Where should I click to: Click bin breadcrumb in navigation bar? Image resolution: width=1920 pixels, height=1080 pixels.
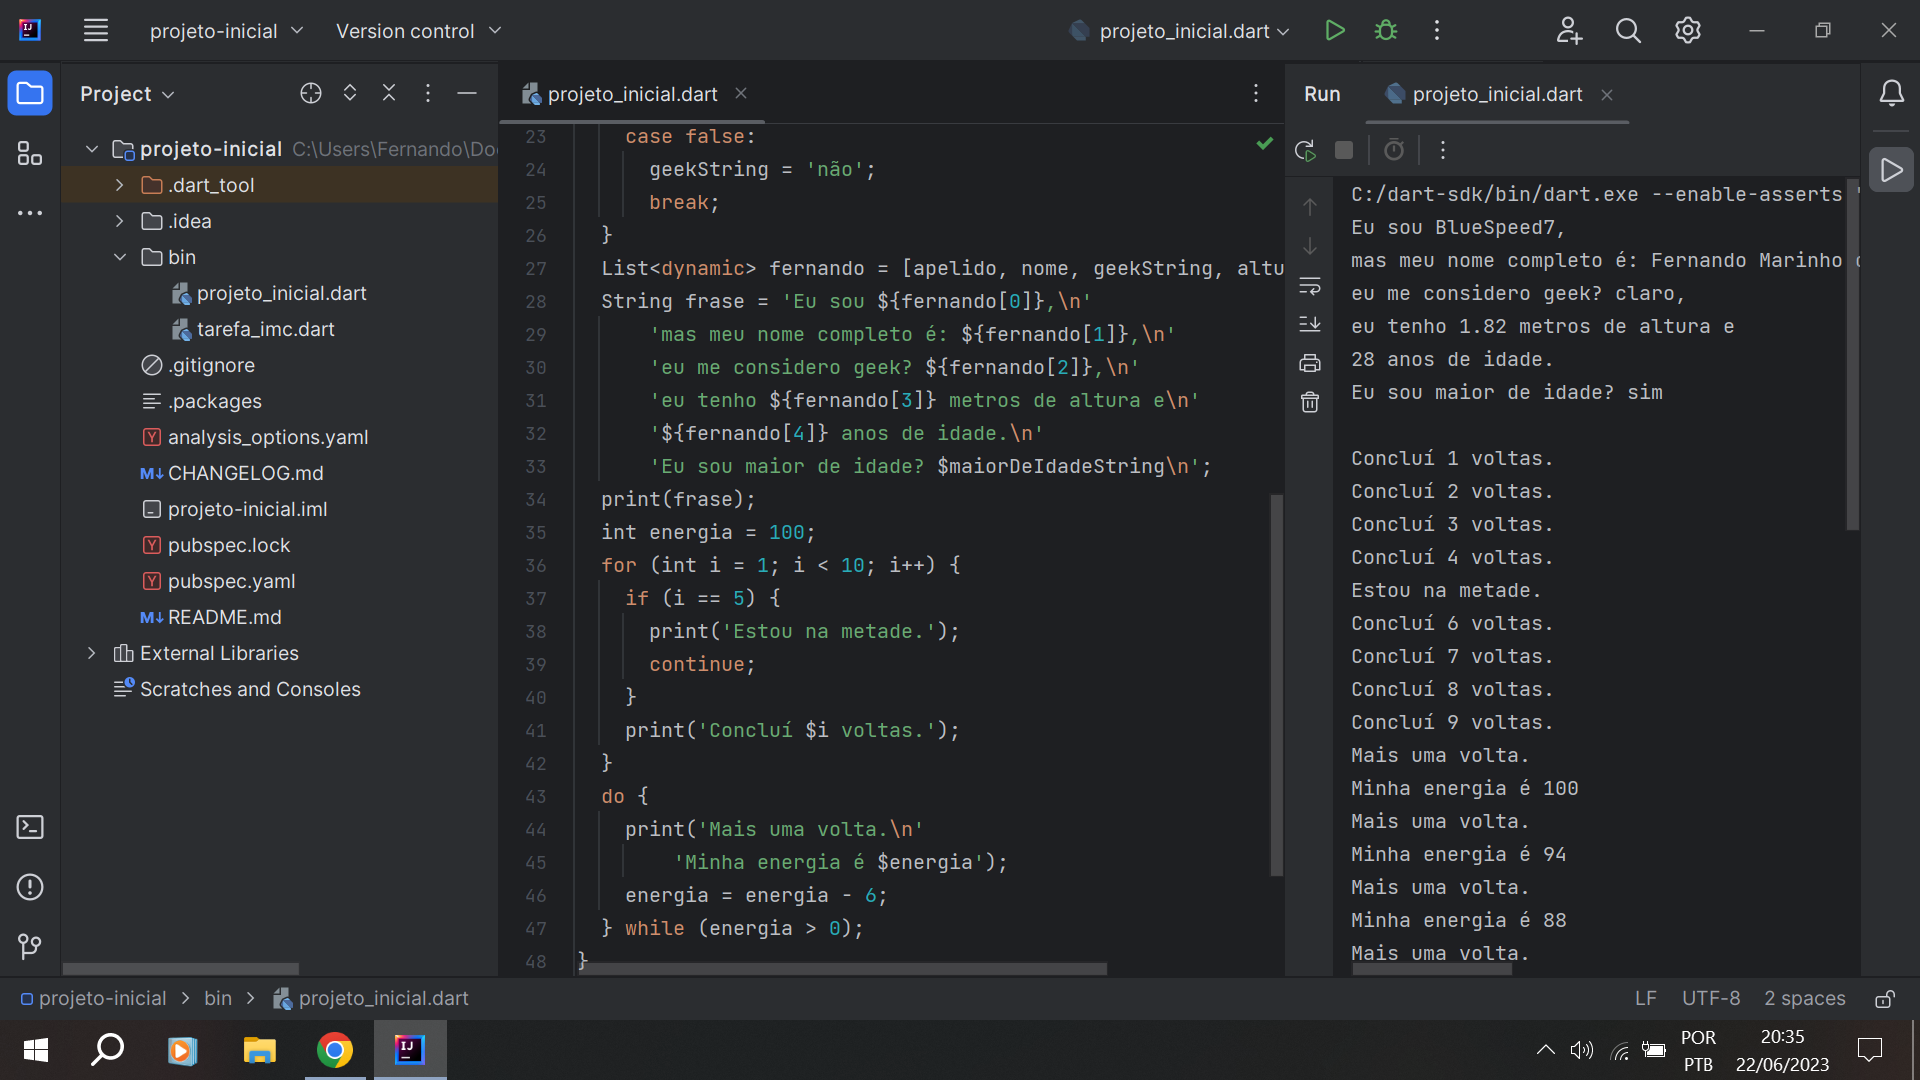coord(218,998)
